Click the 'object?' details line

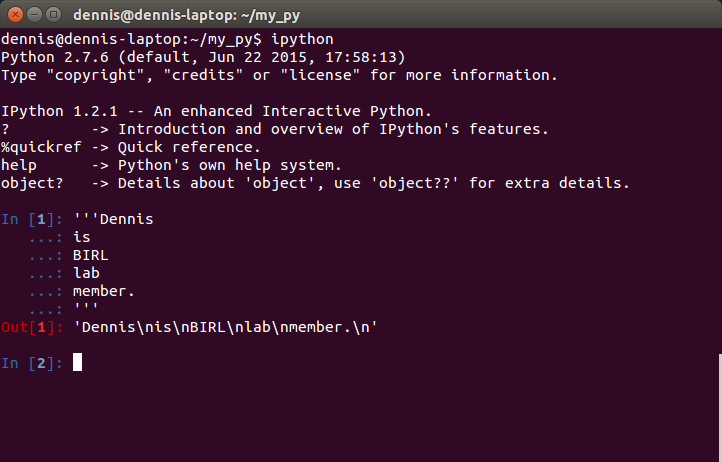315,183
